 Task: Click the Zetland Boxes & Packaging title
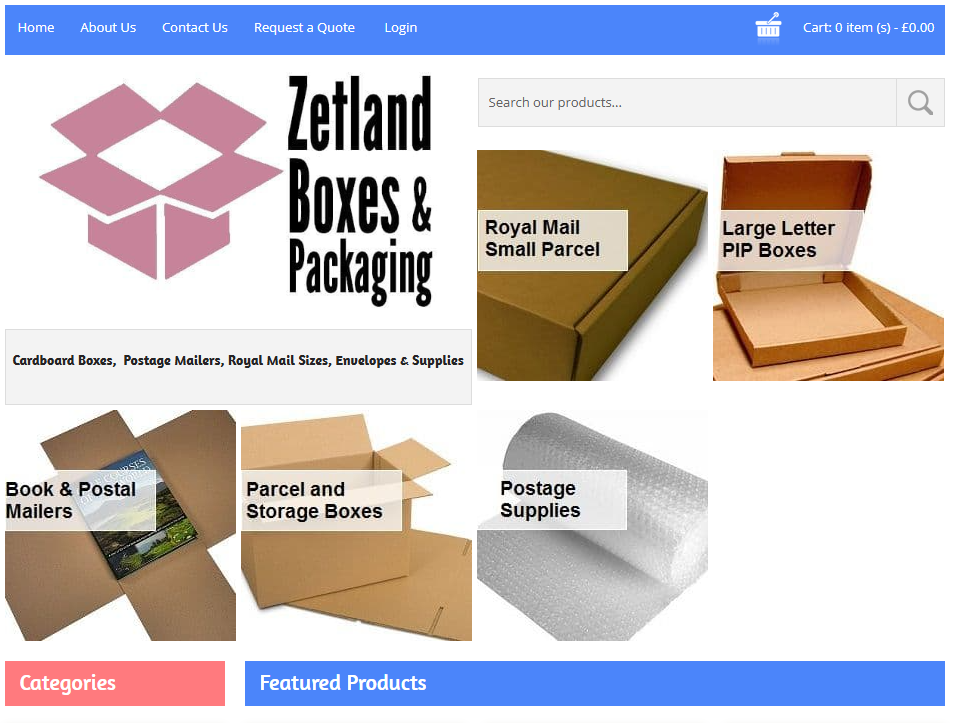tap(360, 190)
